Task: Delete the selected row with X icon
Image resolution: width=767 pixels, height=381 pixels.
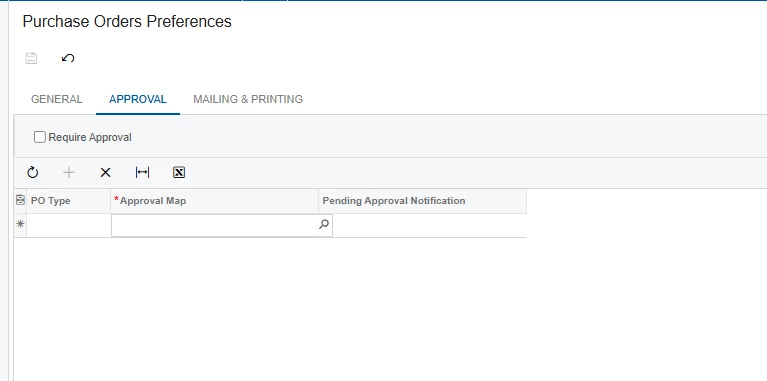Action: point(105,172)
